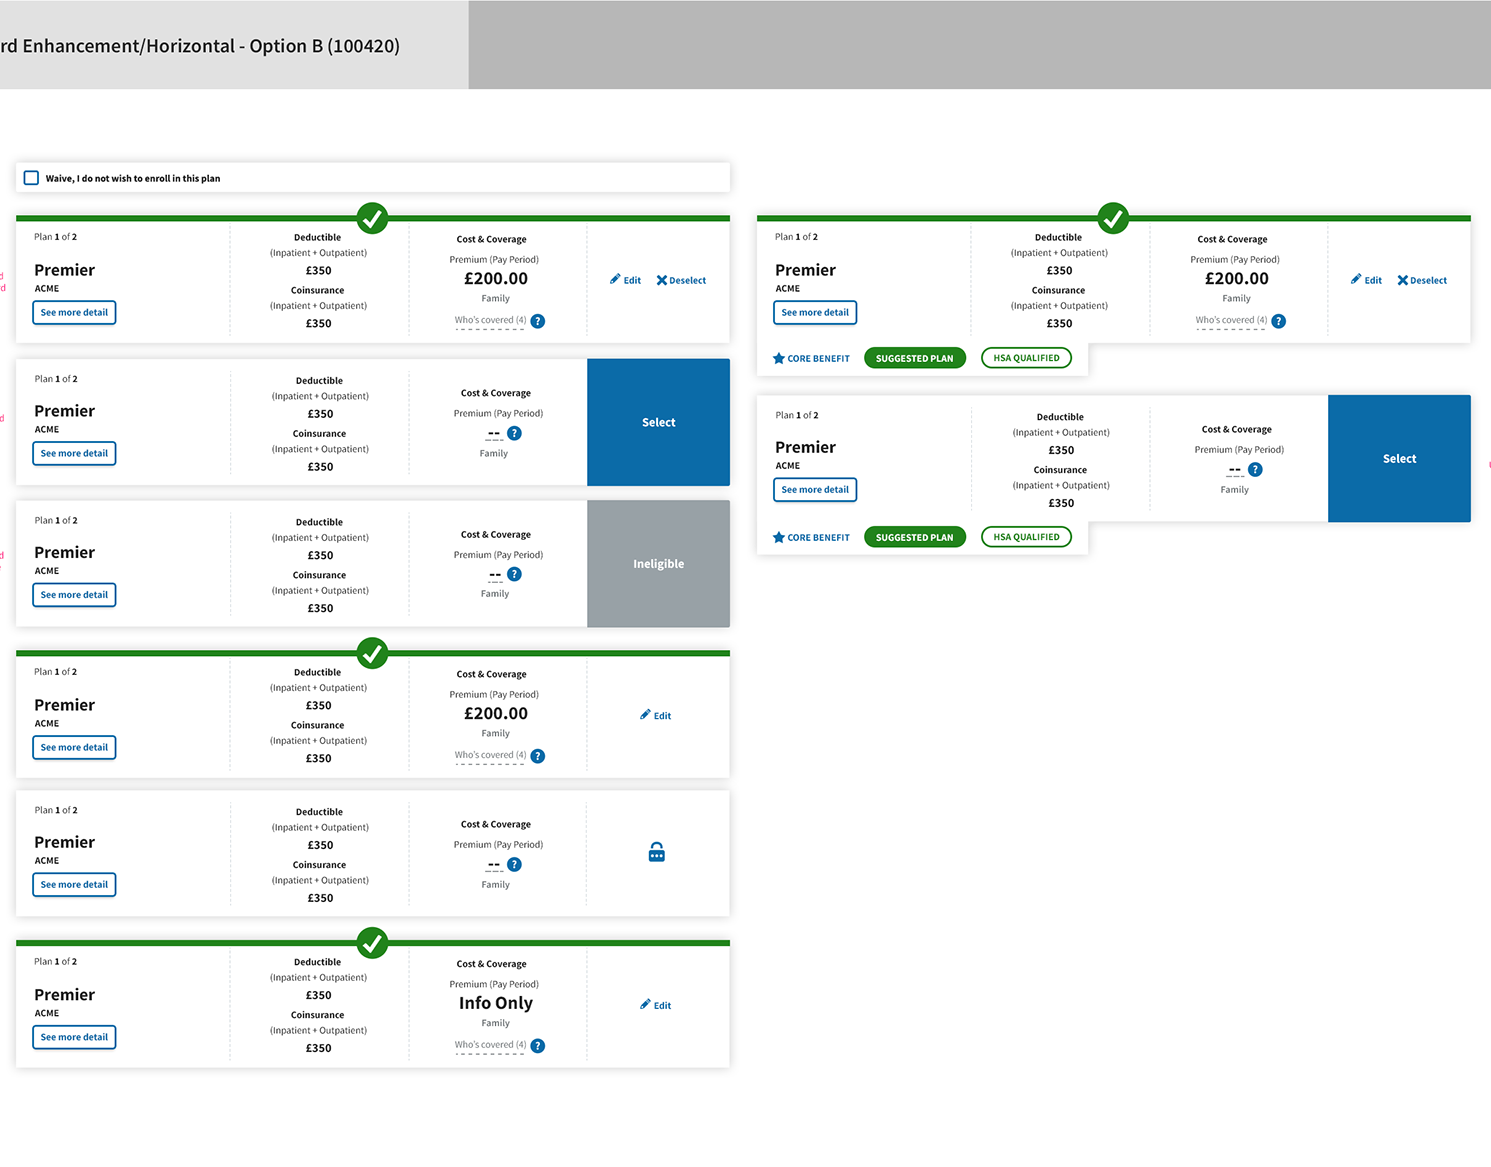This screenshot has width=1491, height=1167.
Task: Click help icon in right-side Select plan card
Action: click(1255, 469)
